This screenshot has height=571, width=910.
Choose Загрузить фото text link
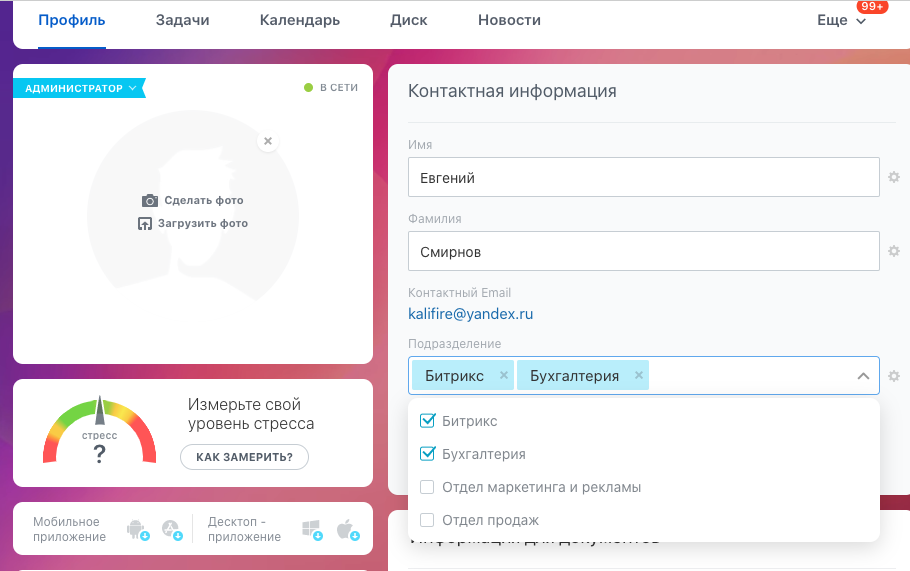pos(203,223)
